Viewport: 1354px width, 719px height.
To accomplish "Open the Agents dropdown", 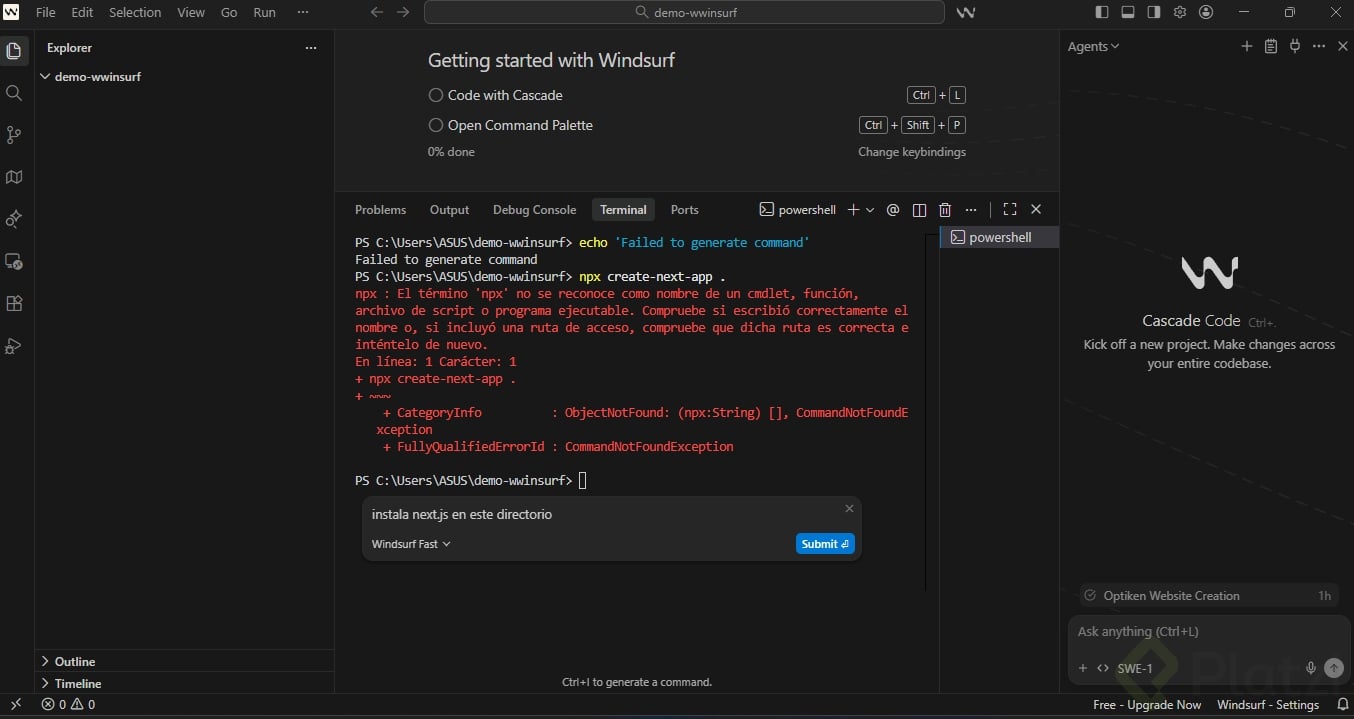I will click(x=1093, y=47).
